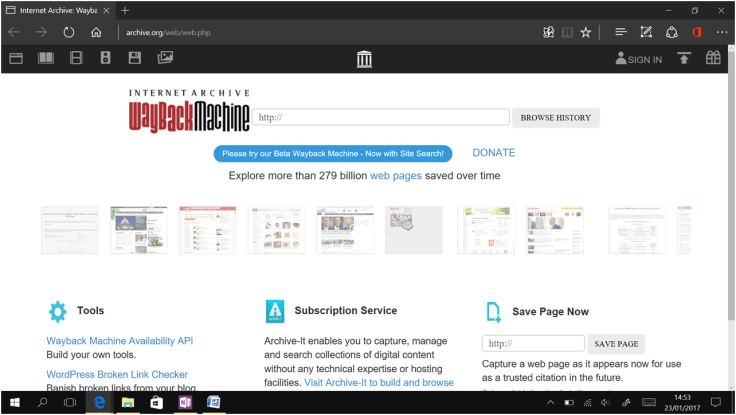Image resolution: width=736 pixels, height=415 pixels.
Task: Click the Internet Archive building logo icon
Action: pos(364,60)
